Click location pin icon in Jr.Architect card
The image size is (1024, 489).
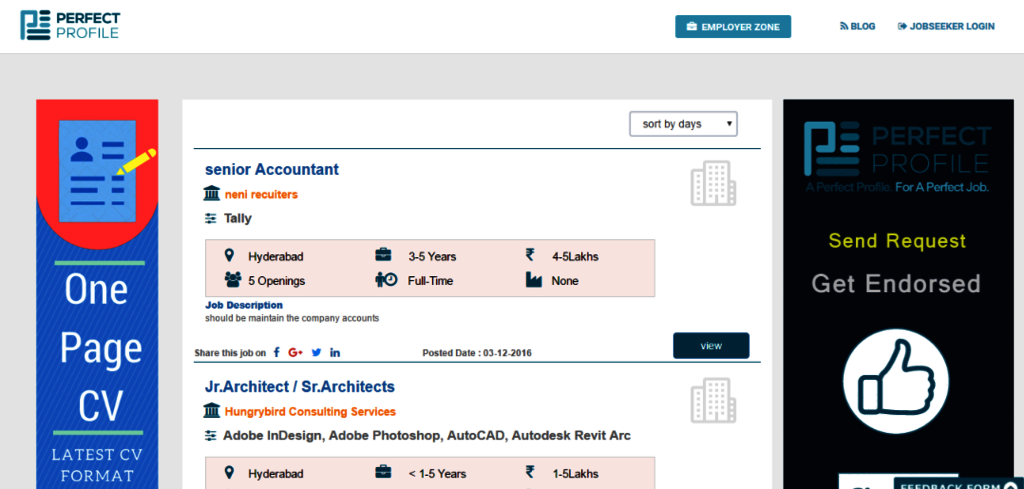229,472
